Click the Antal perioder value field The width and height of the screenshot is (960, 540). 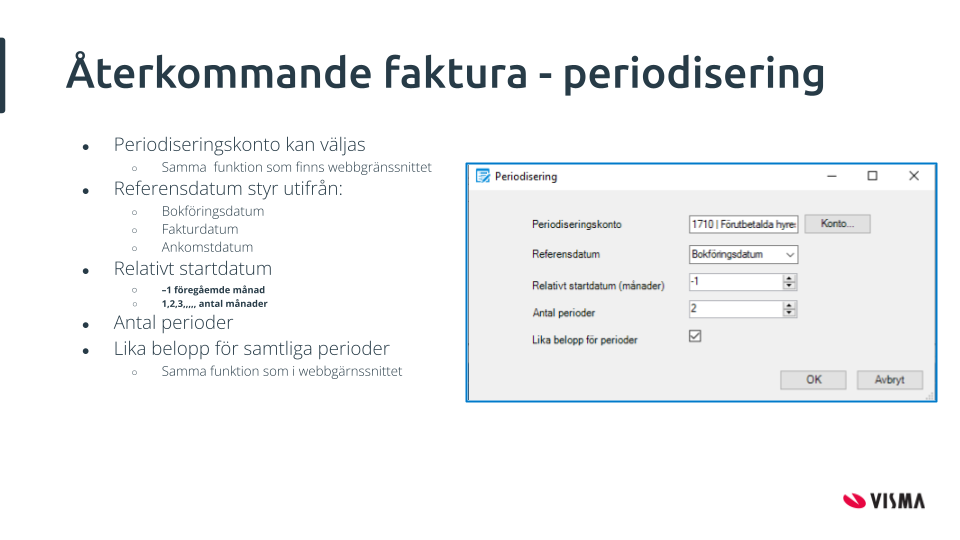735,310
